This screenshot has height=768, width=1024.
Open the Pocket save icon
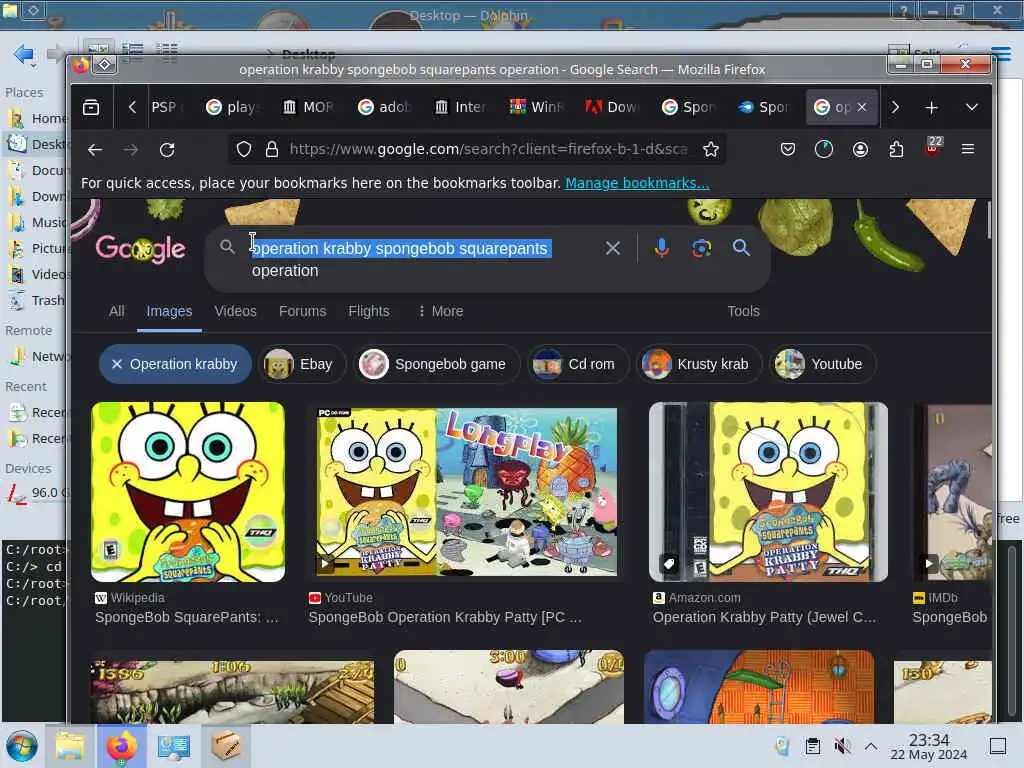tap(788, 150)
